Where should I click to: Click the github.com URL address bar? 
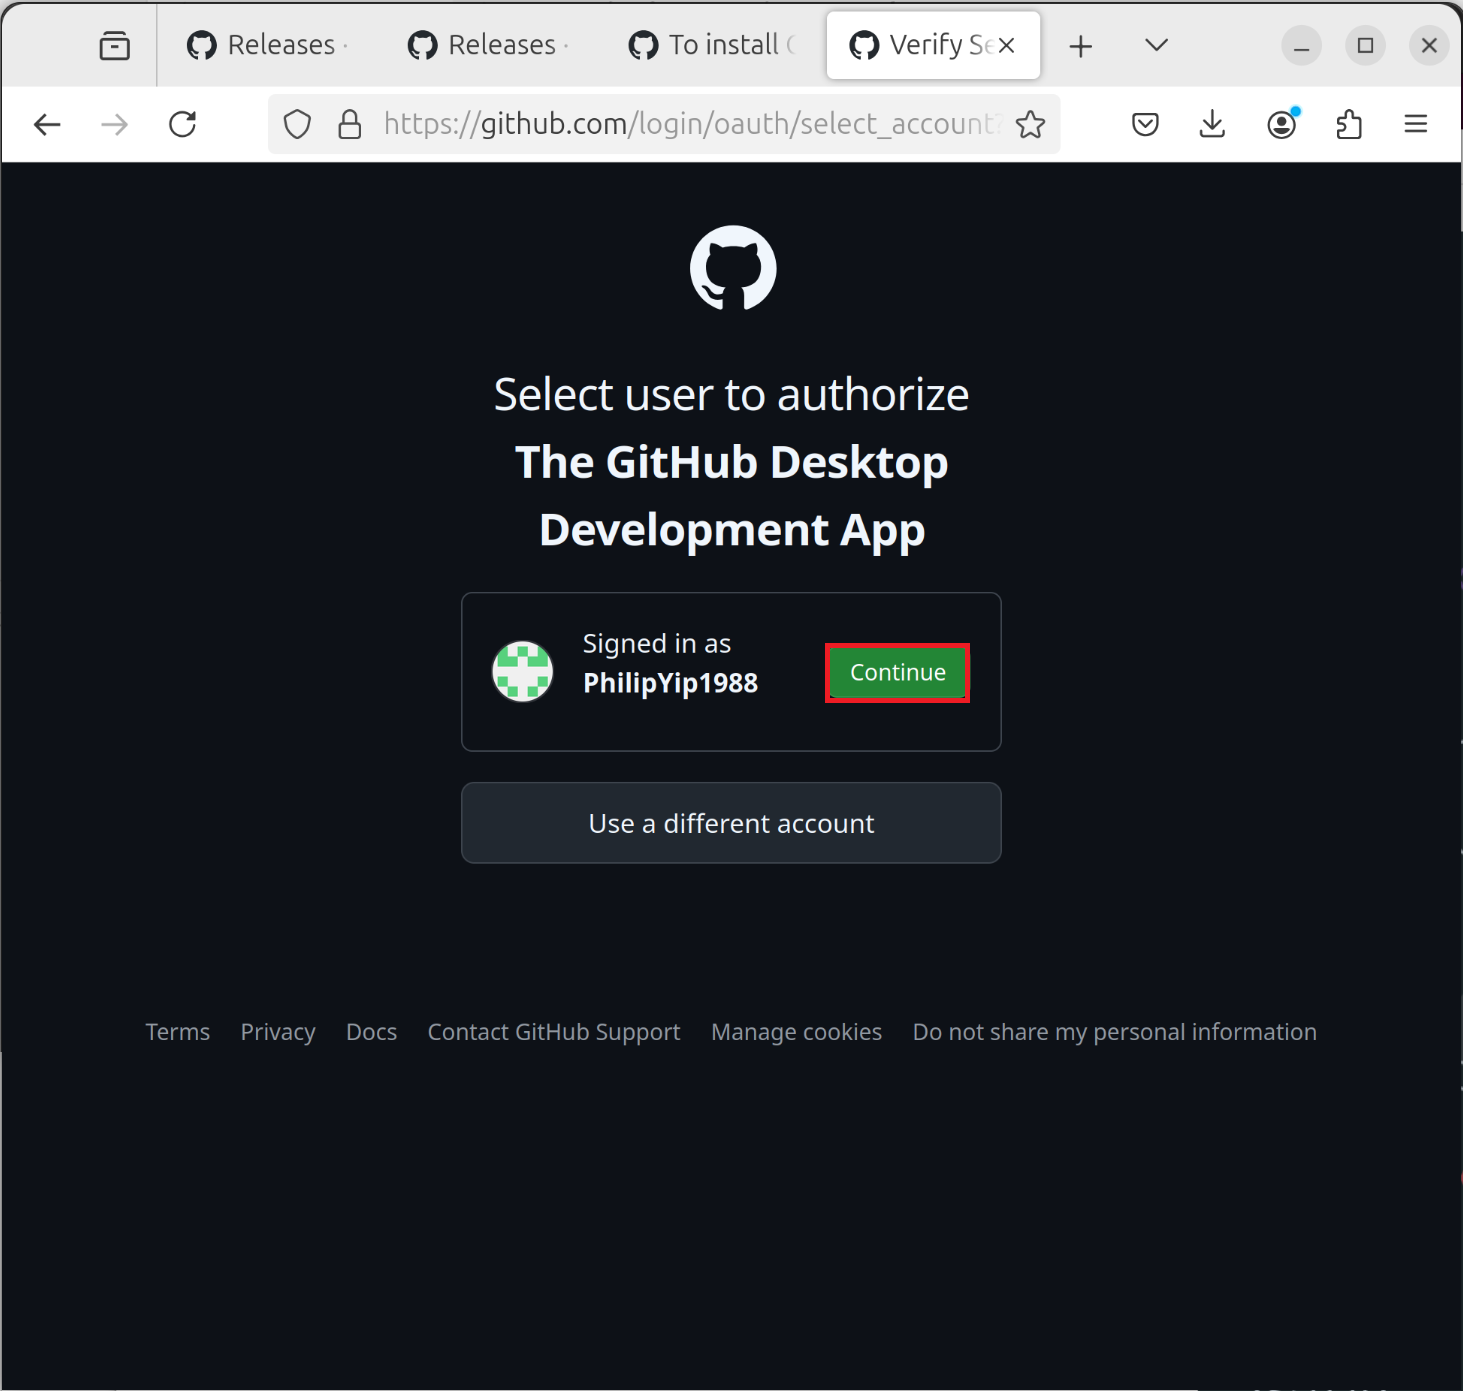[x=690, y=124]
